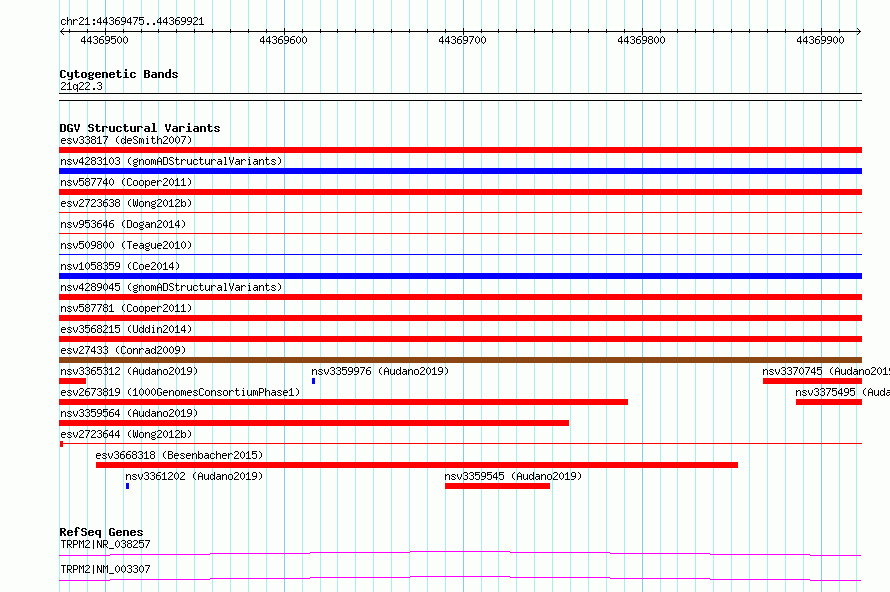The image size is (890, 592).
Task: Click the red bar under nsv587781
Action: pos(460,318)
